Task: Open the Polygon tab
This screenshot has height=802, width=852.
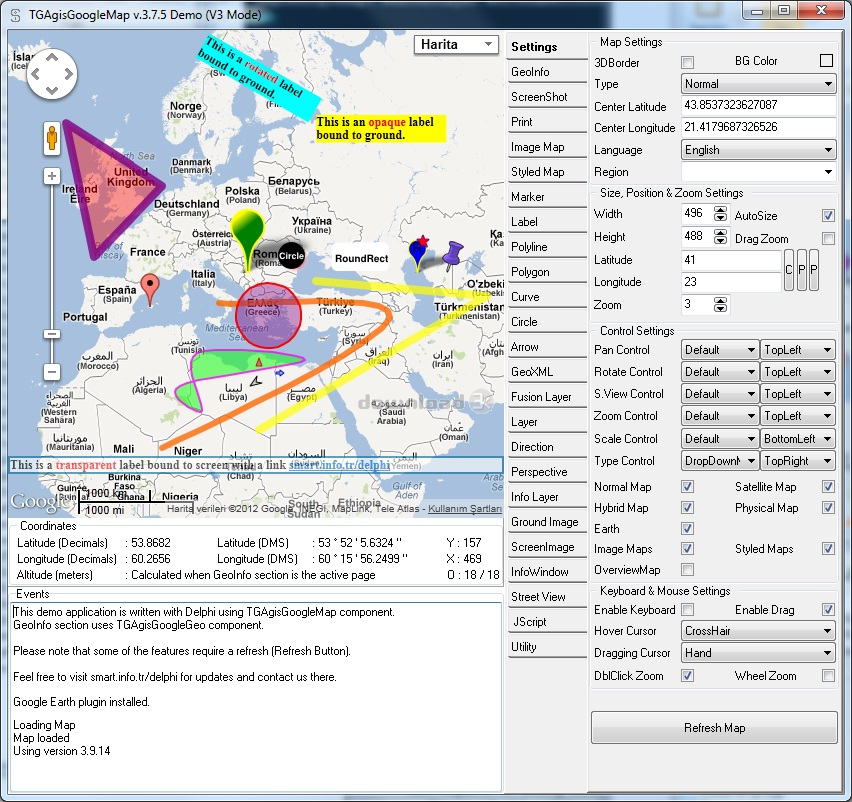Action: point(547,272)
